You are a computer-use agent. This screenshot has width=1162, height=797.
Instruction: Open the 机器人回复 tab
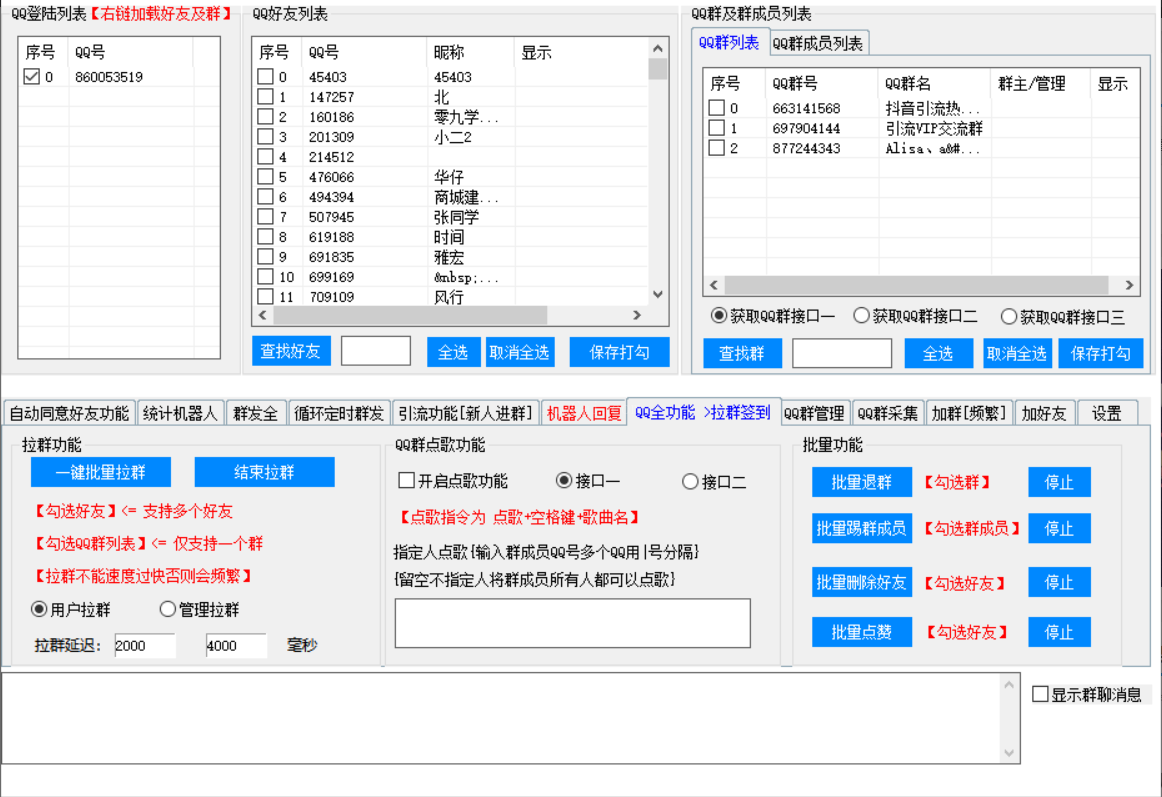(583, 413)
